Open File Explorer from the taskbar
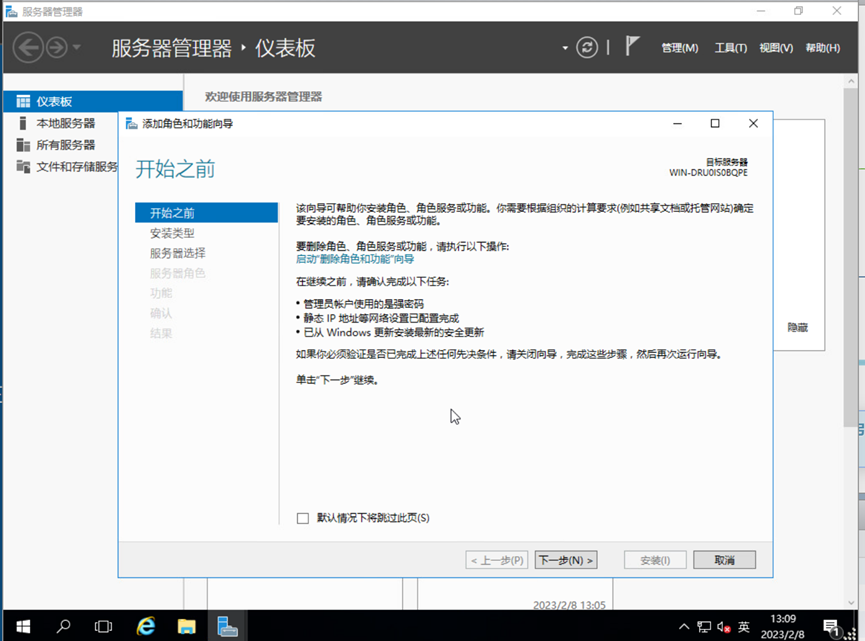Screen dimensions: 865x641 tap(186, 626)
